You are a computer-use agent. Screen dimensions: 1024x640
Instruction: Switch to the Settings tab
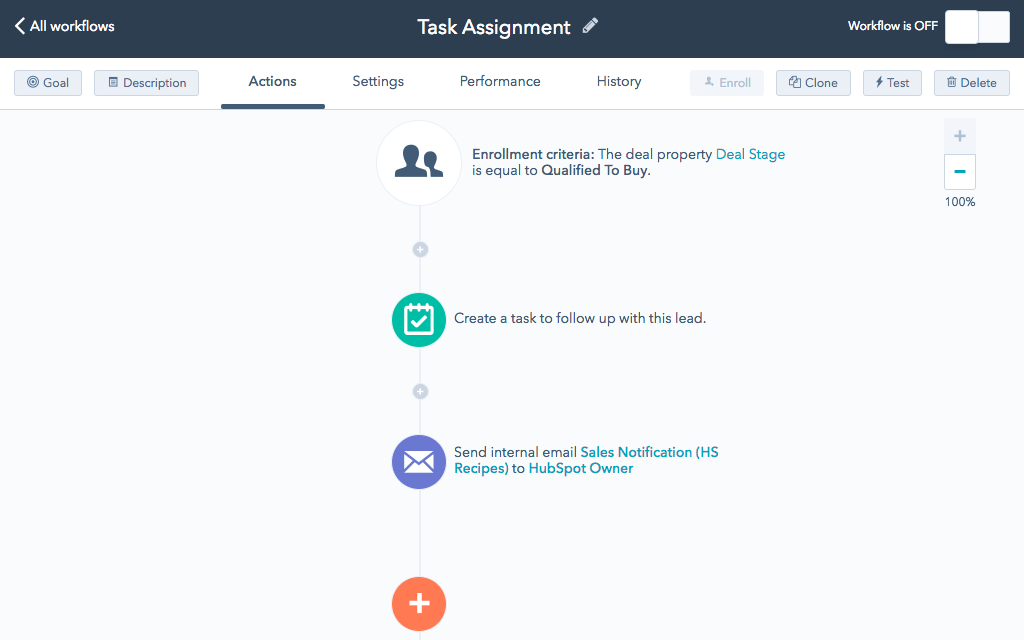[x=377, y=81]
